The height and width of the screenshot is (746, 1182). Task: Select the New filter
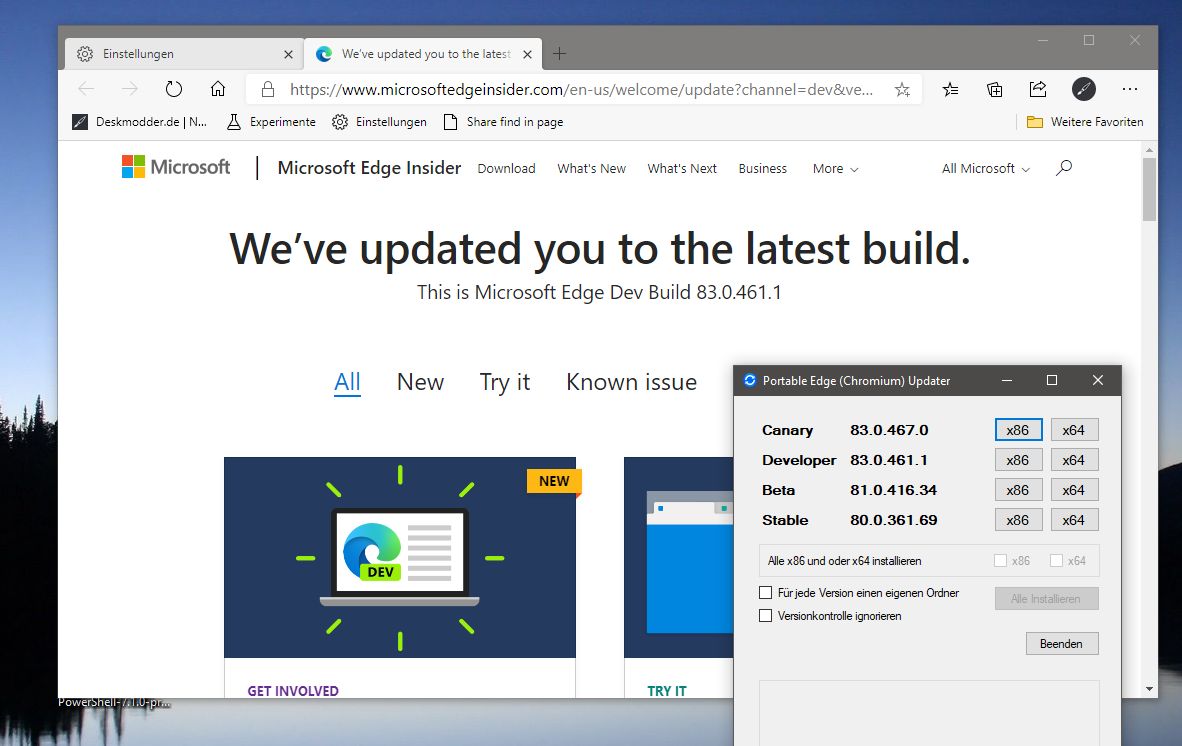(421, 382)
